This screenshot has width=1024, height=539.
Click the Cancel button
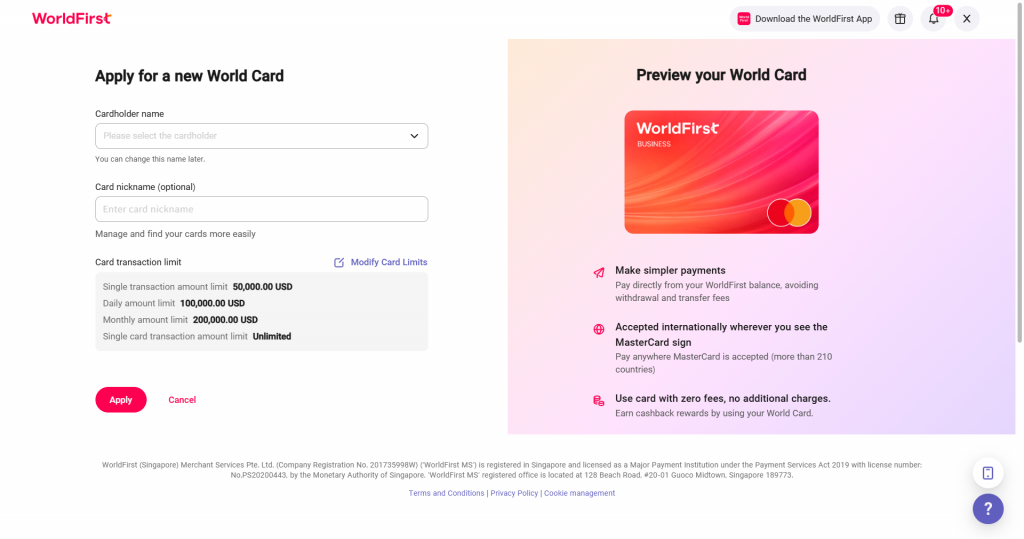[182, 400]
